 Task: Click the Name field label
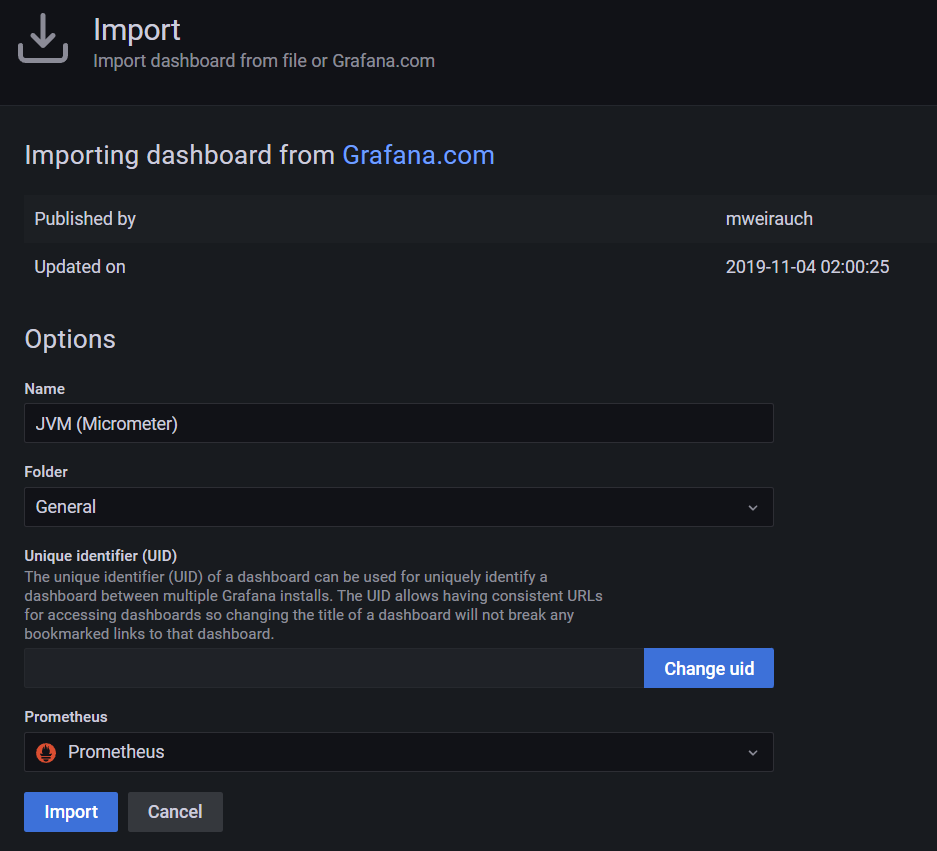tap(45, 389)
